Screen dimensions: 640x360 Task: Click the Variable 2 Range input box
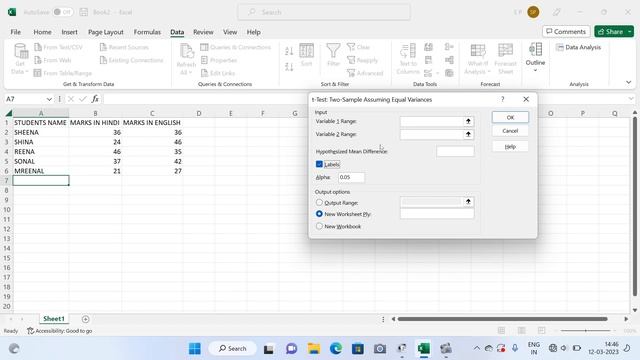pyautogui.click(x=431, y=134)
